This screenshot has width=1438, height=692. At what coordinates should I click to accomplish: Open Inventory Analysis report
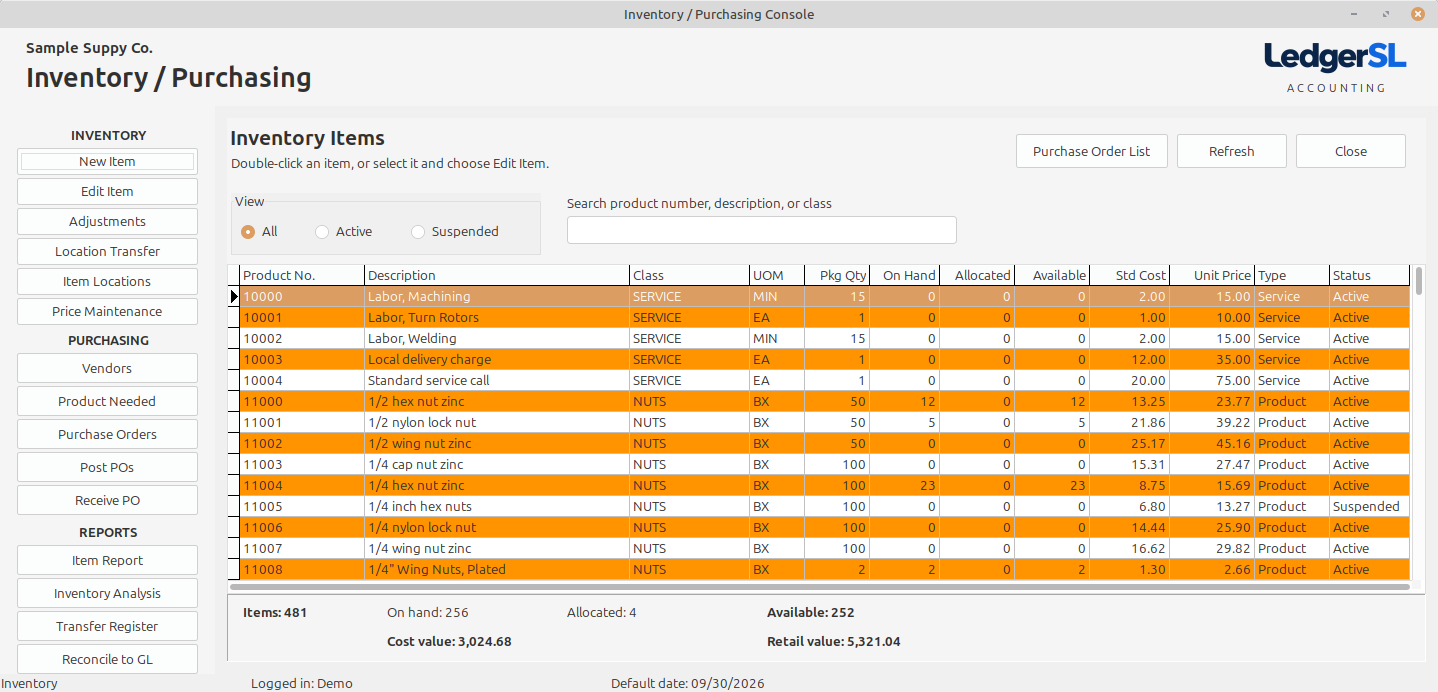point(107,593)
